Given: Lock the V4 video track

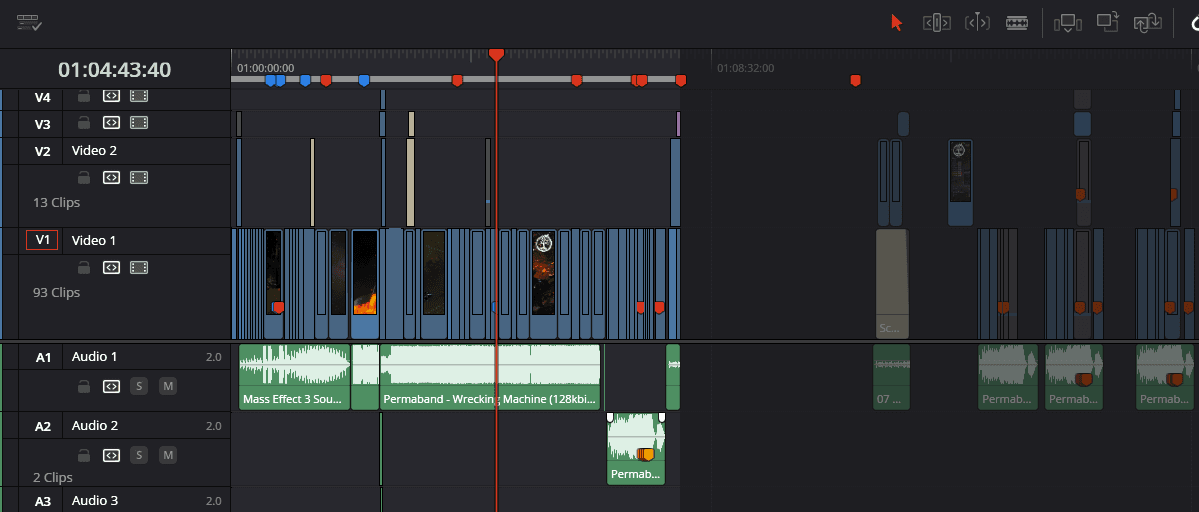Looking at the screenshot, I should point(84,97).
